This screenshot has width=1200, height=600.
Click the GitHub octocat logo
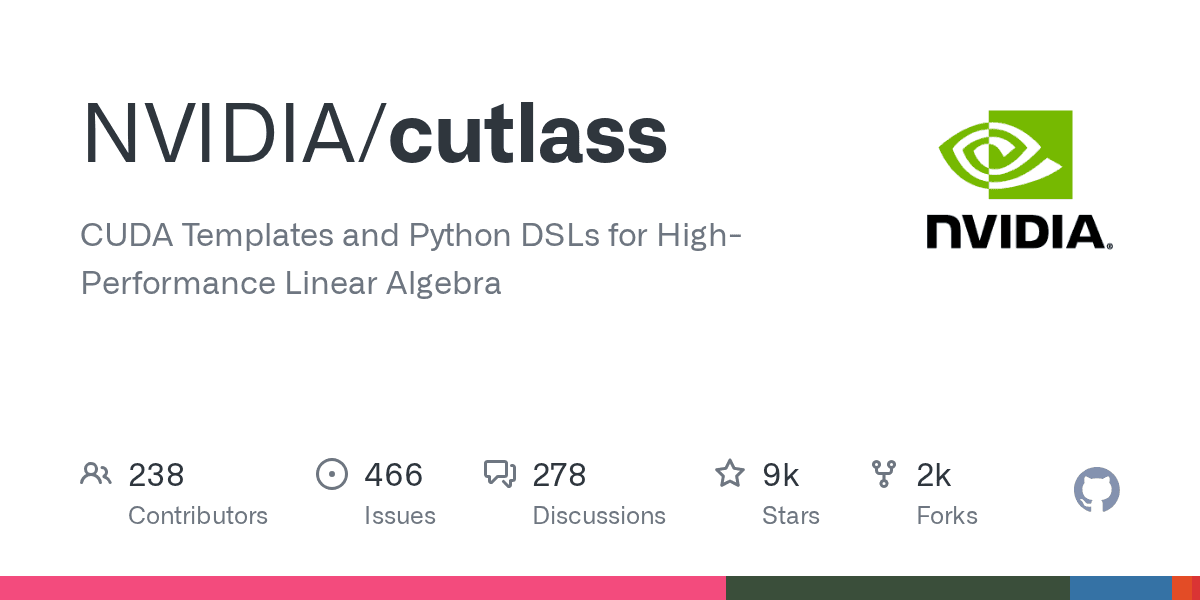[1096, 490]
